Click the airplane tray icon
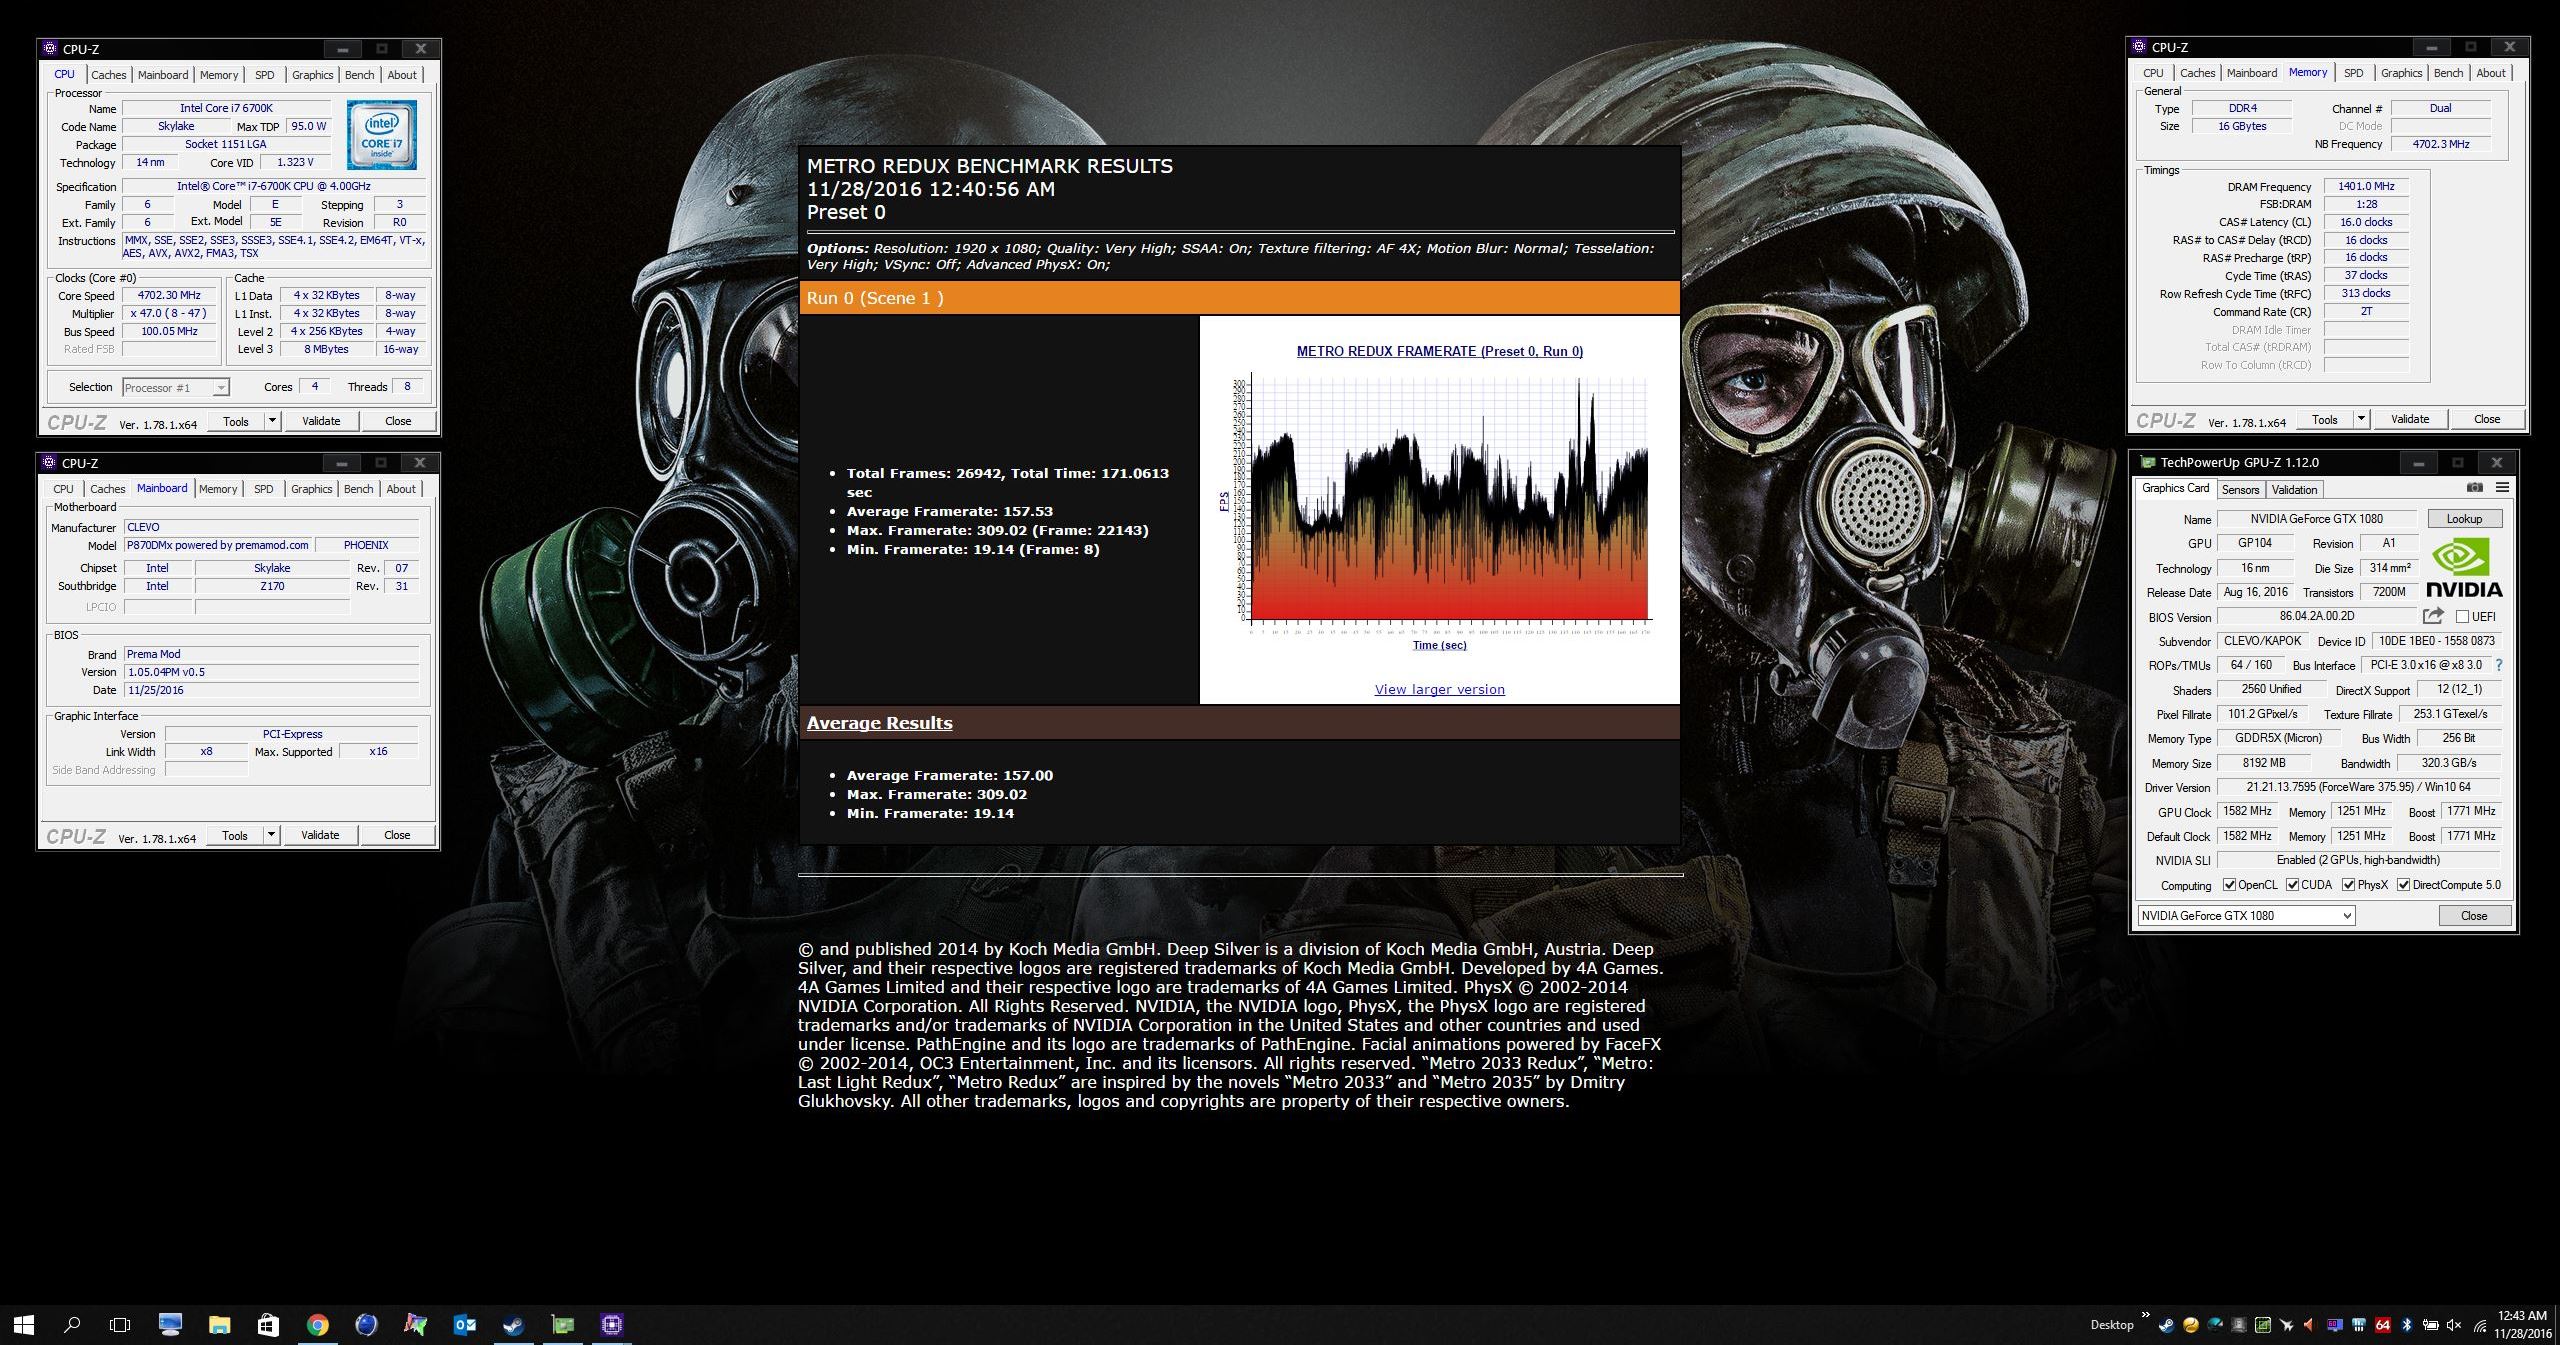 [x=2286, y=1325]
